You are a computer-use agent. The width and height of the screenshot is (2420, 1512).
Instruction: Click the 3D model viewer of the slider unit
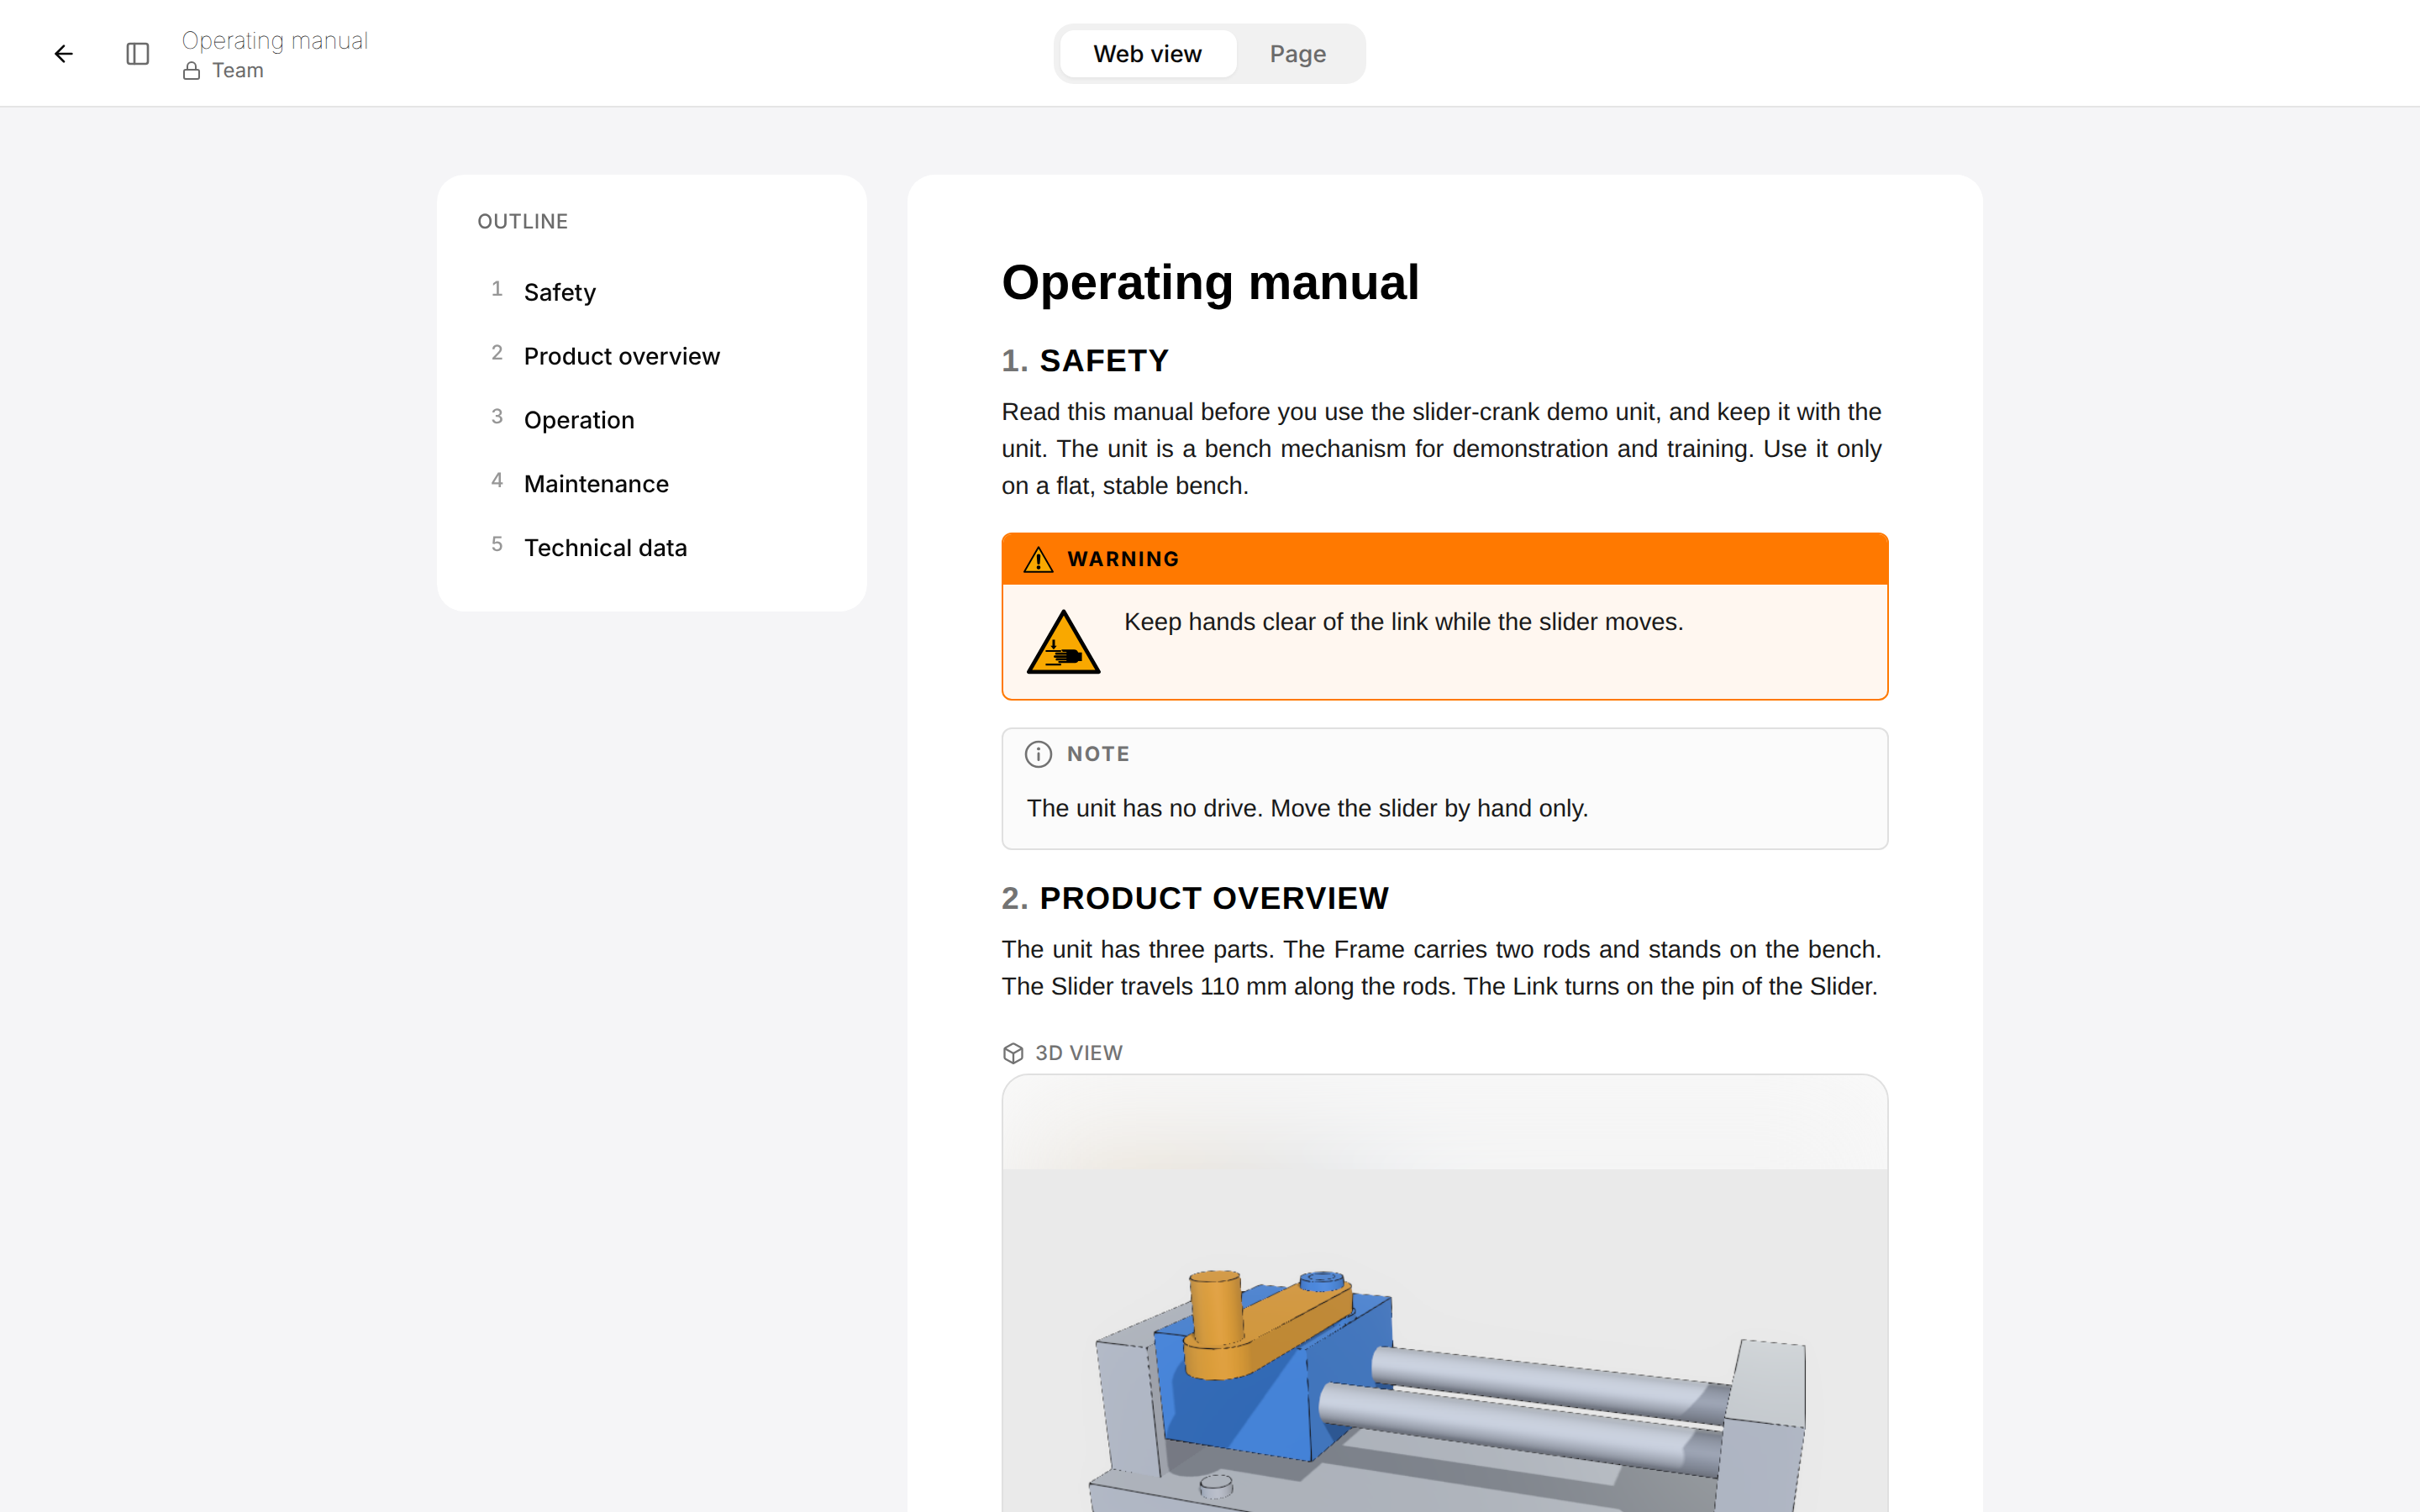tap(1445, 1293)
